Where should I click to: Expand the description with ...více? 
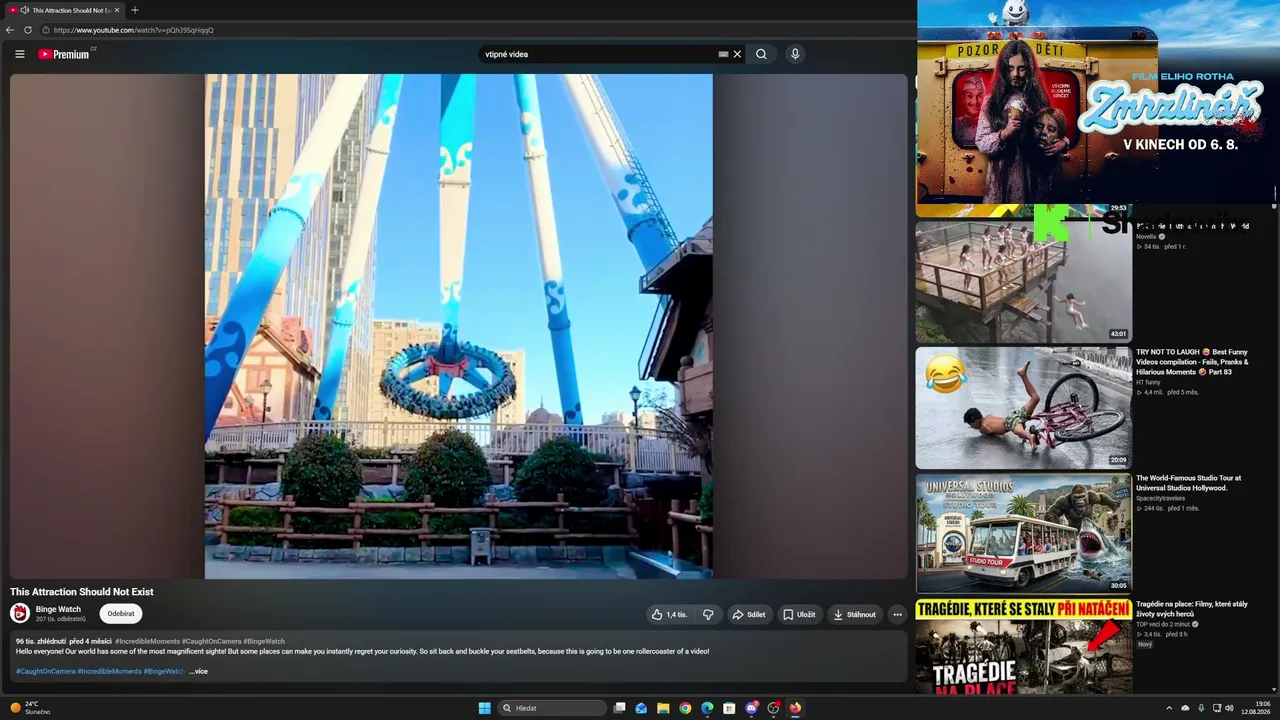coord(199,671)
